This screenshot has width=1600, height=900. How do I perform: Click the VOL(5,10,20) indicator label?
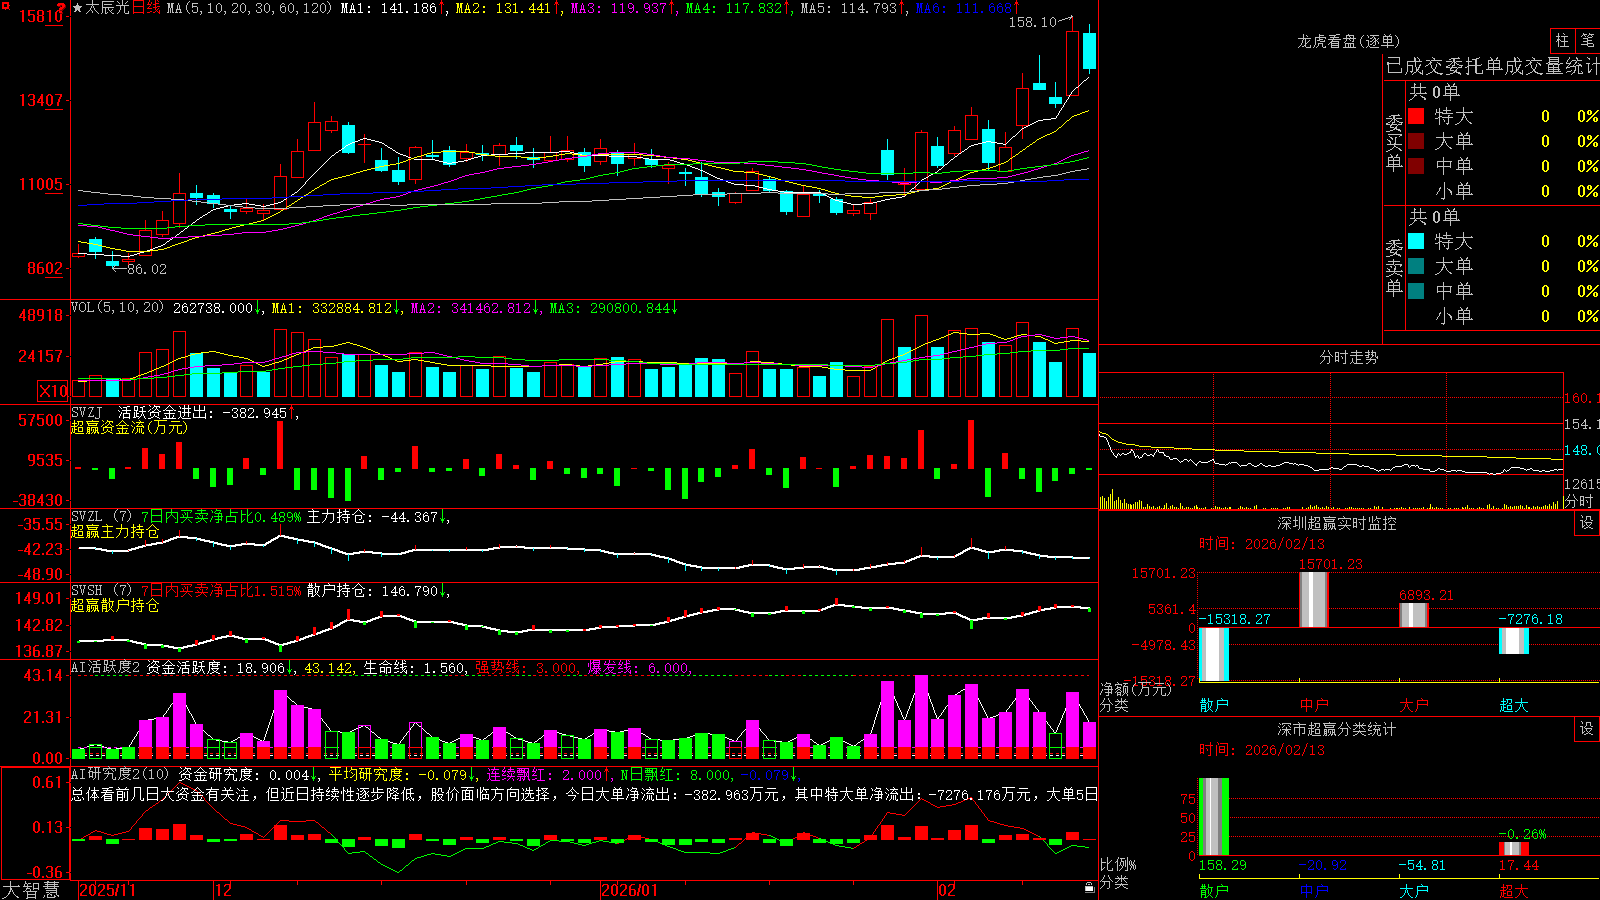(117, 308)
